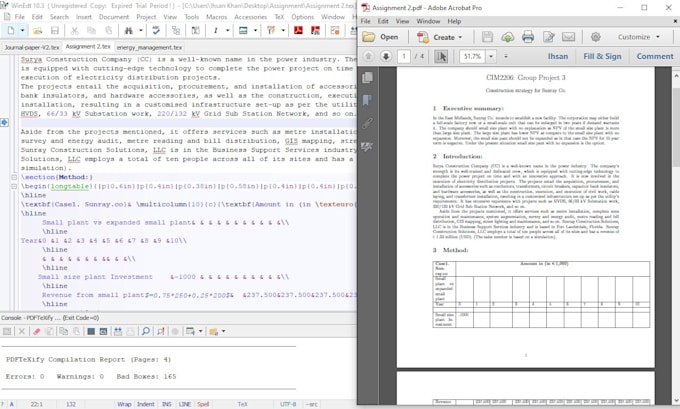The image size is (680, 409).
Task: Expand the italic font dropdown arrow
Action: (x=228, y=30)
